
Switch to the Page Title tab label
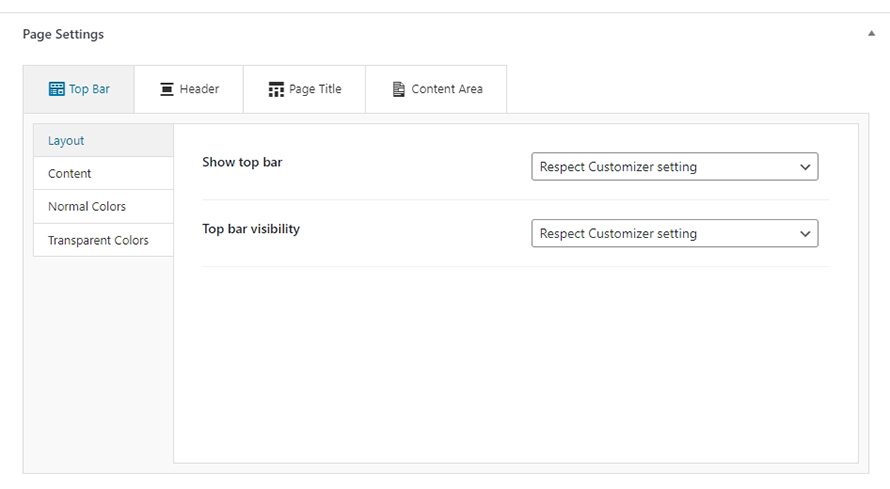click(315, 89)
